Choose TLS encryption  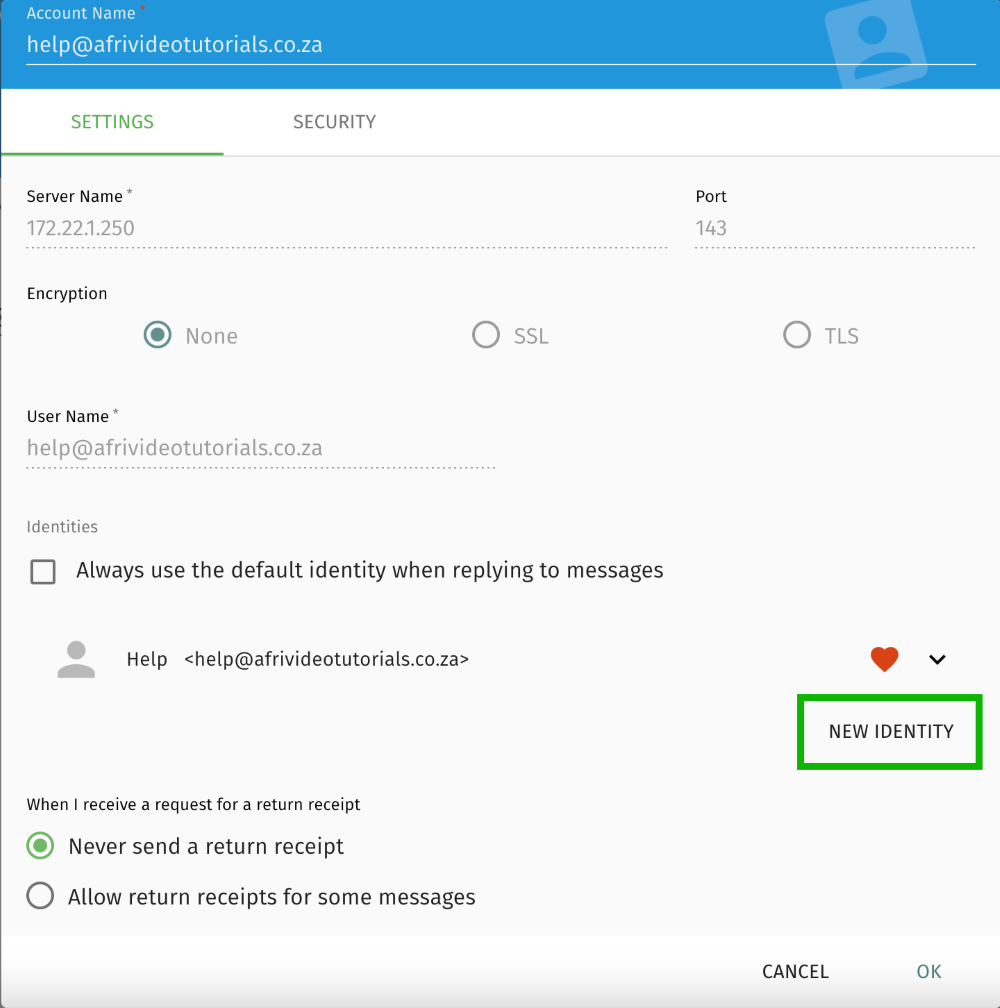point(797,335)
